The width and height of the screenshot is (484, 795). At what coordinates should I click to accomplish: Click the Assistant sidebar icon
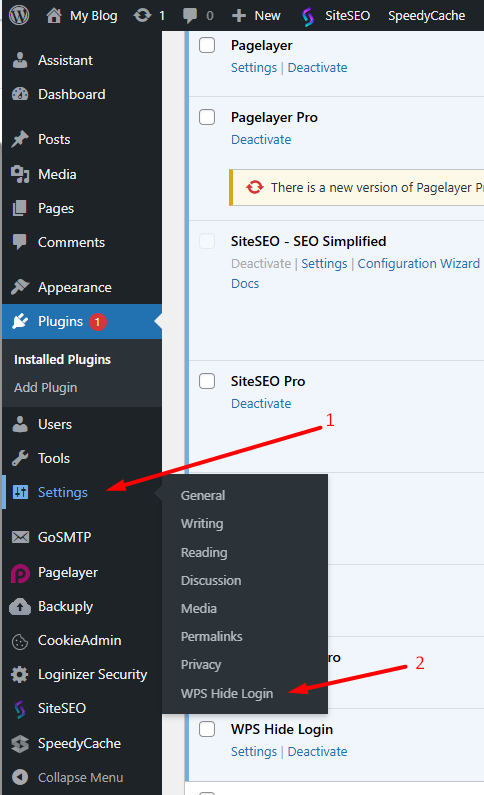pos(20,60)
